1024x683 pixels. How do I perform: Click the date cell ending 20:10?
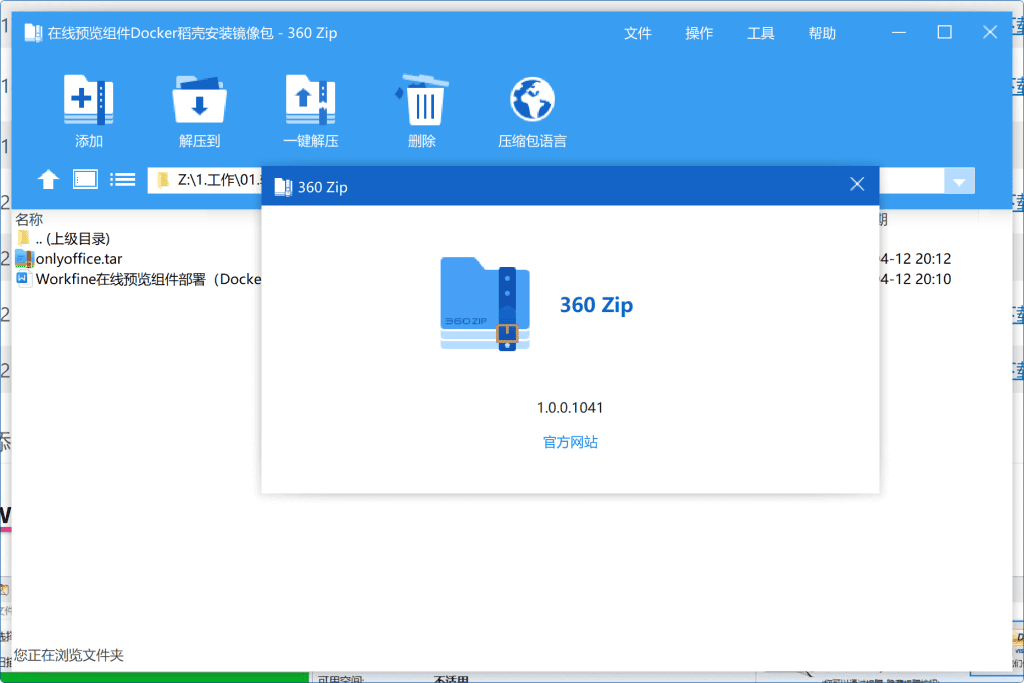point(916,279)
